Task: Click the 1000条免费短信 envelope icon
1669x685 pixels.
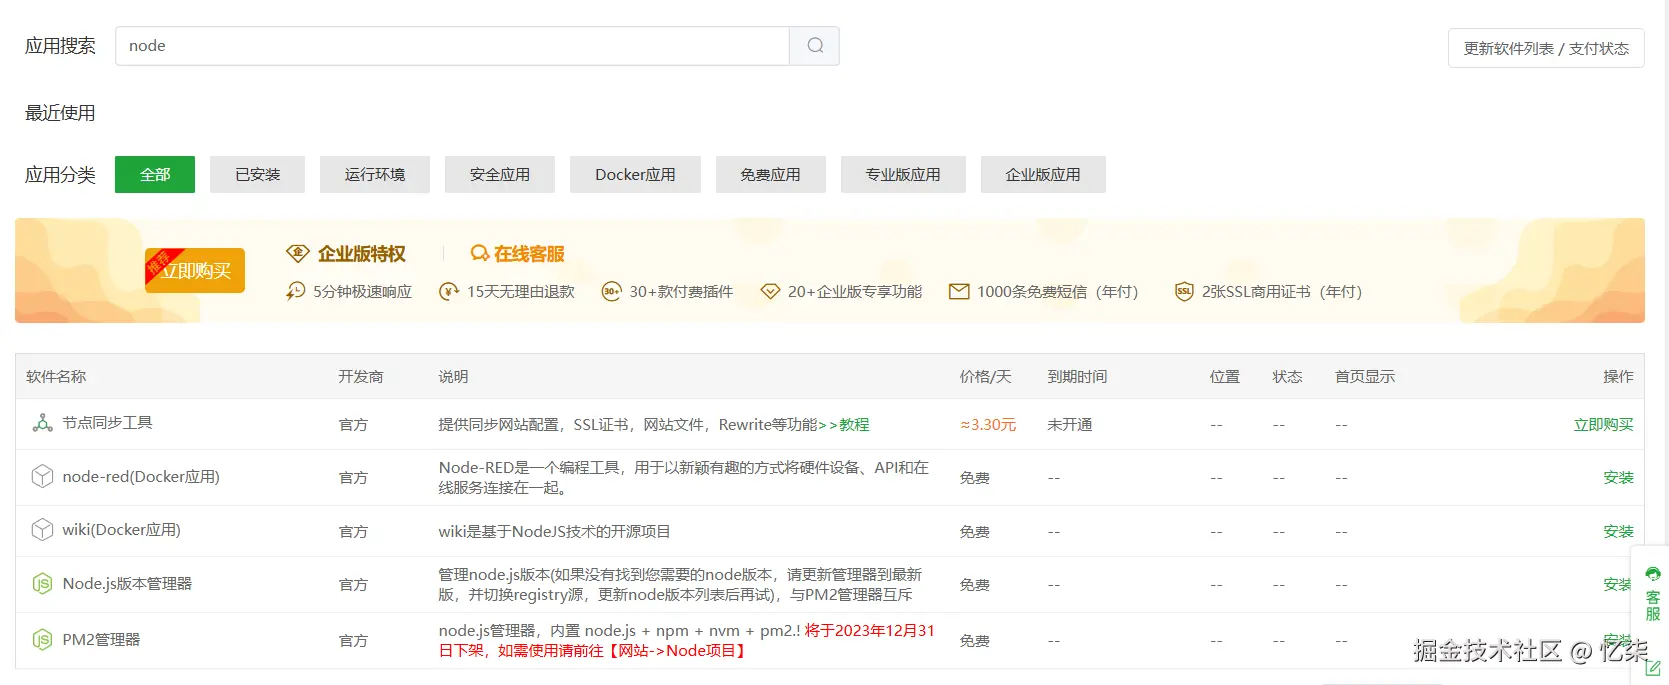Action: coord(959,292)
